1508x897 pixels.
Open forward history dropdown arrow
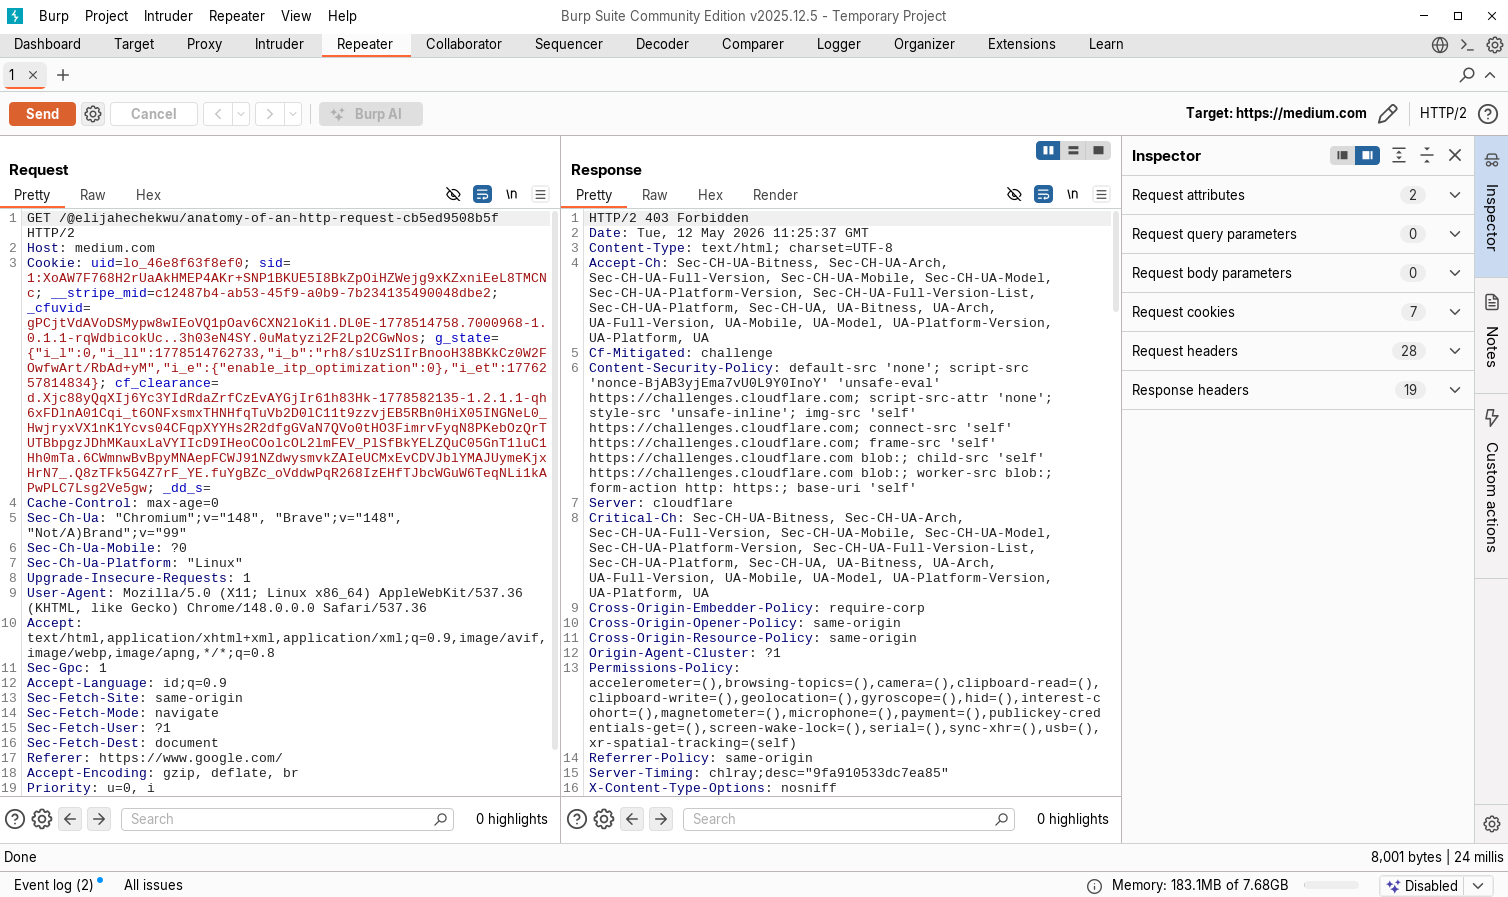pyautogui.click(x=293, y=114)
